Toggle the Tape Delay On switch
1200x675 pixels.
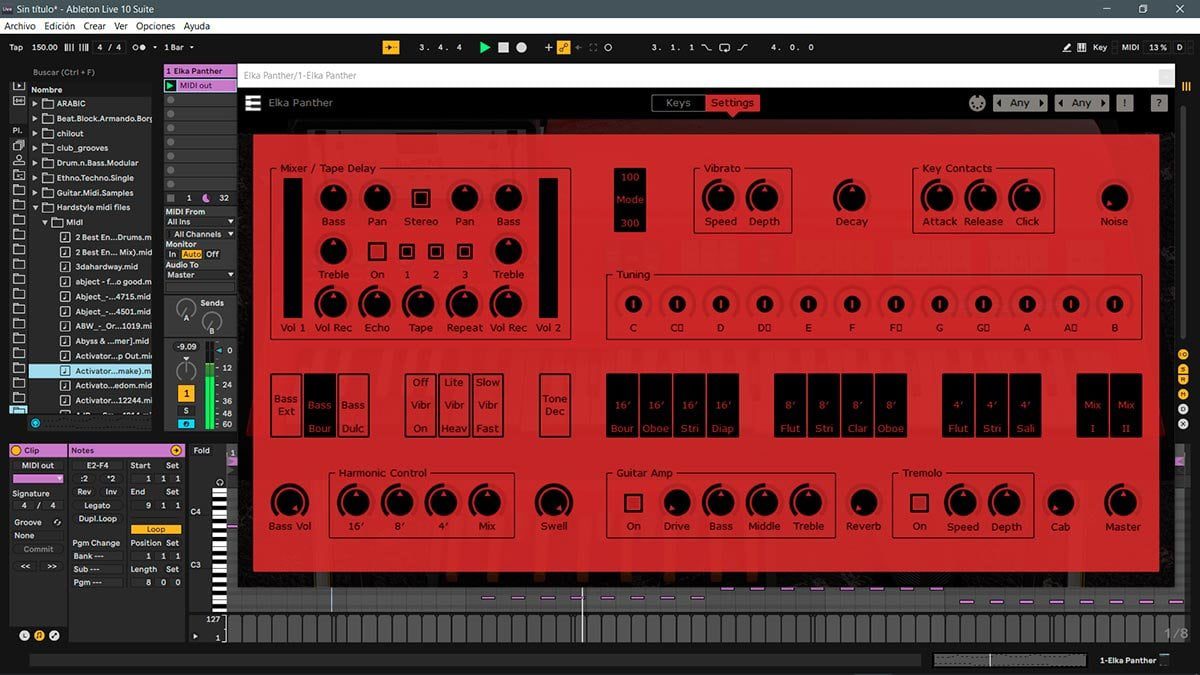coord(377,252)
